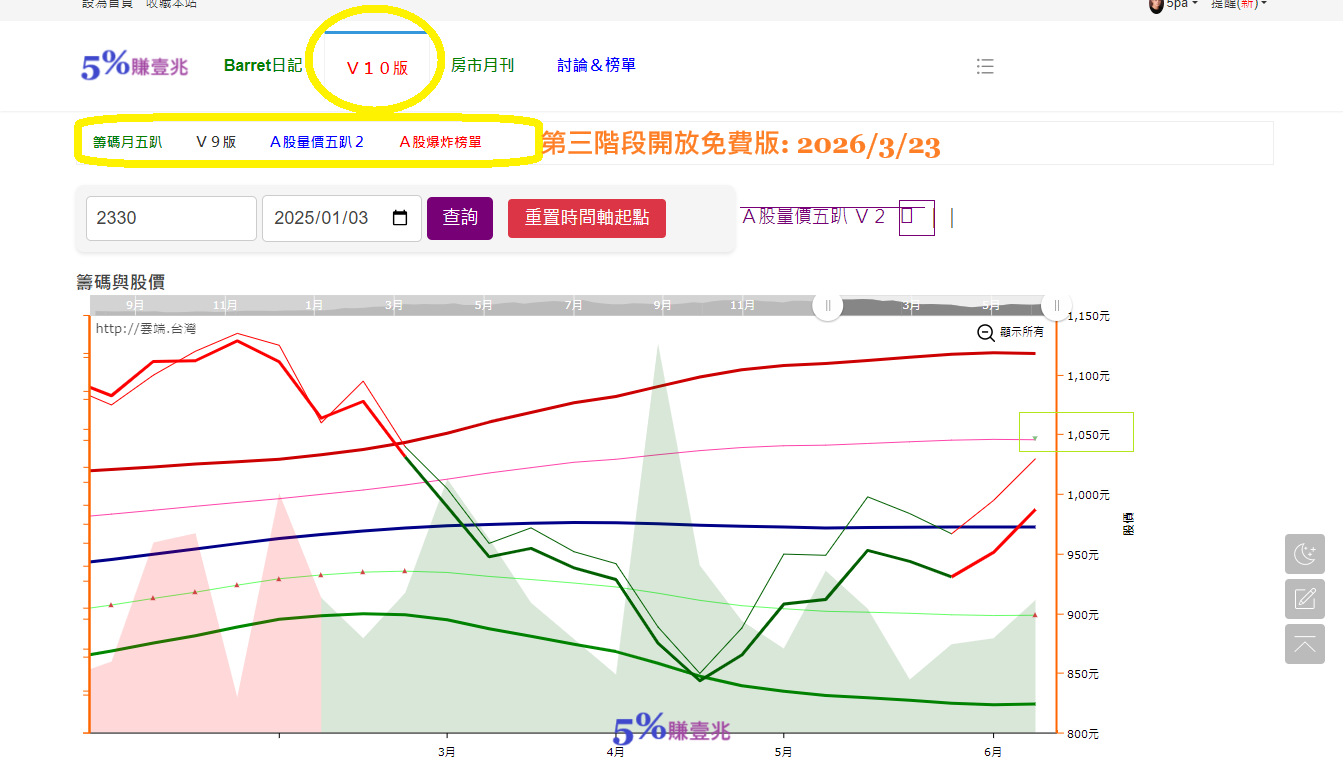Click the left handle of chart time scrollbar
The height and width of the screenshot is (768, 1343).
click(828, 305)
